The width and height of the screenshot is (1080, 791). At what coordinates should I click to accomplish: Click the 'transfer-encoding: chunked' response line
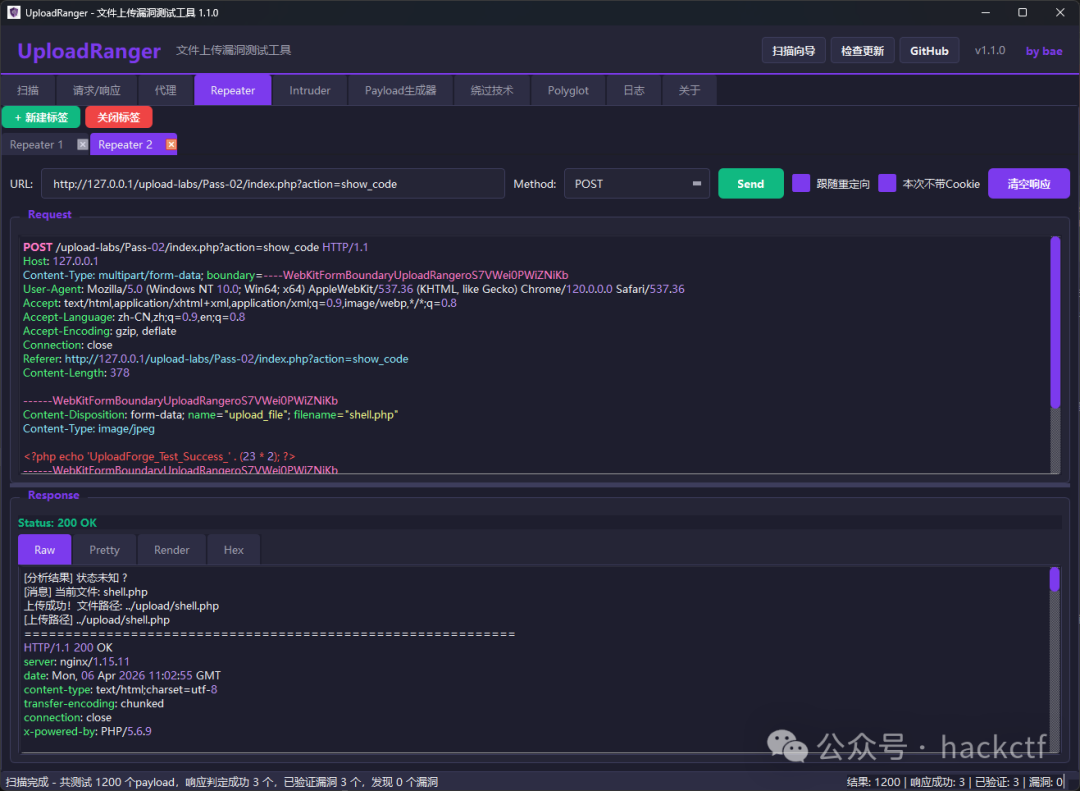[x=94, y=703]
